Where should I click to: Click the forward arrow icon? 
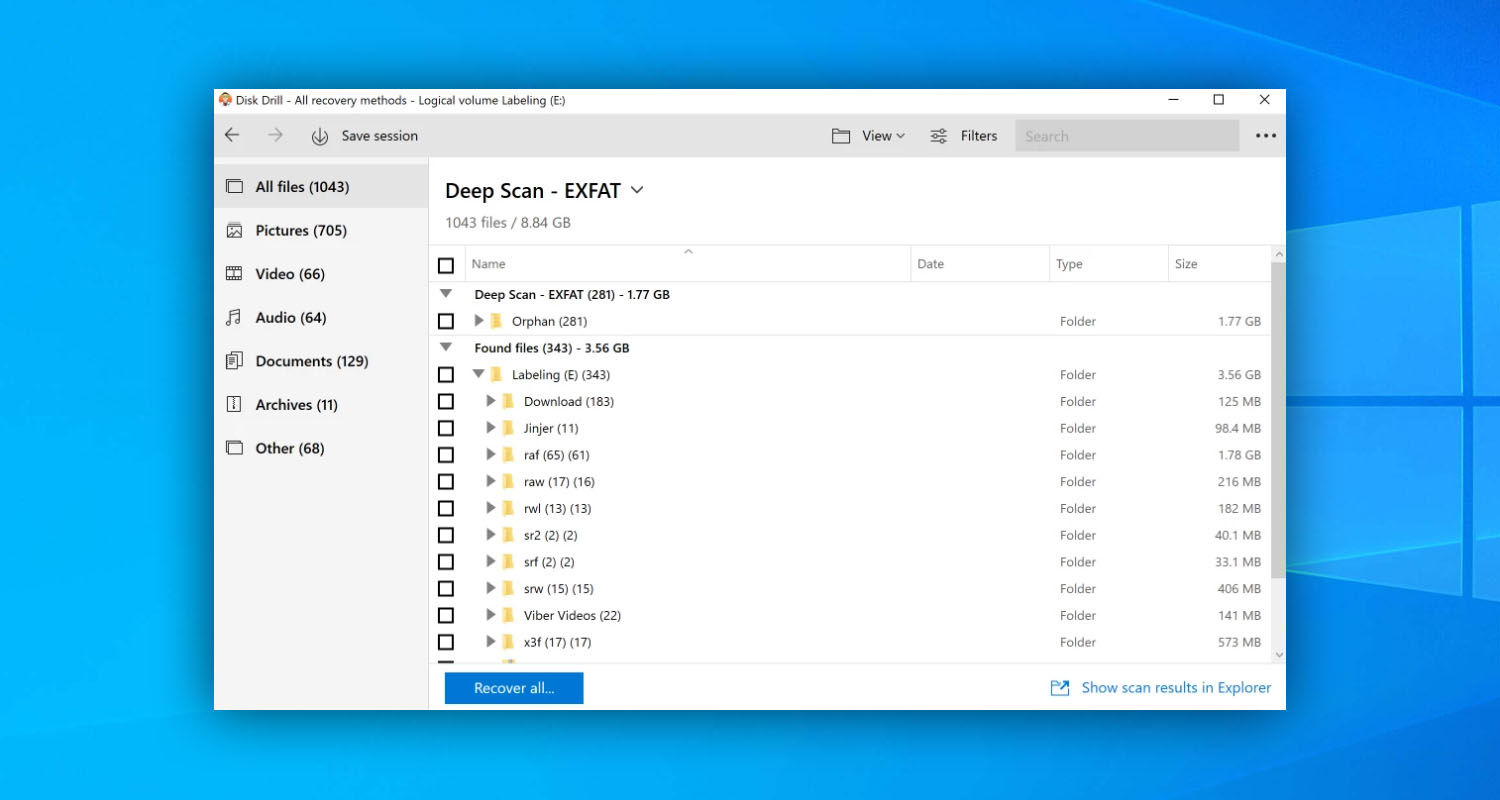275,135
